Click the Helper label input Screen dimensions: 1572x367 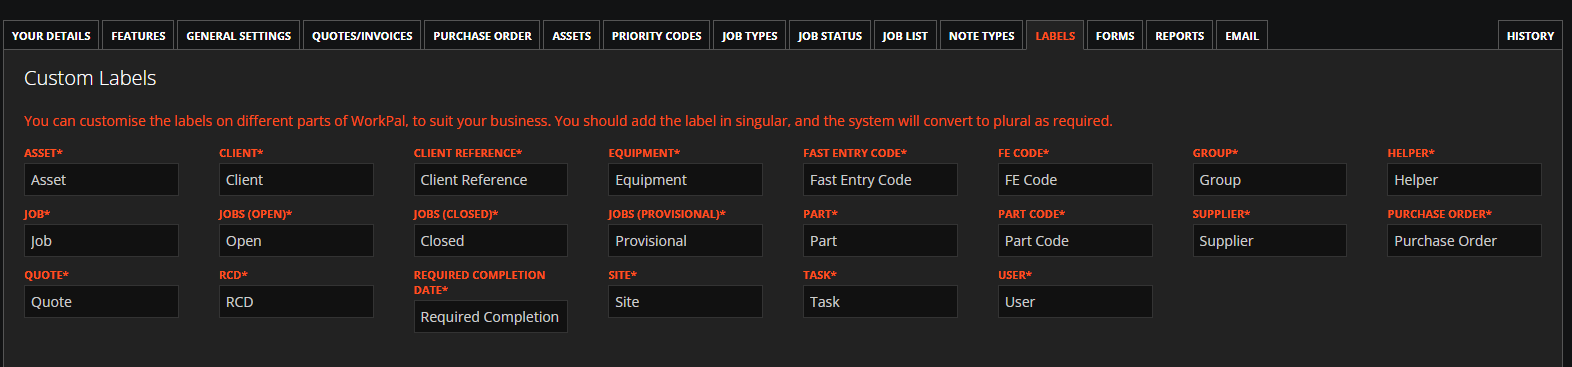pyautogui.click(x=1464, y=180)
